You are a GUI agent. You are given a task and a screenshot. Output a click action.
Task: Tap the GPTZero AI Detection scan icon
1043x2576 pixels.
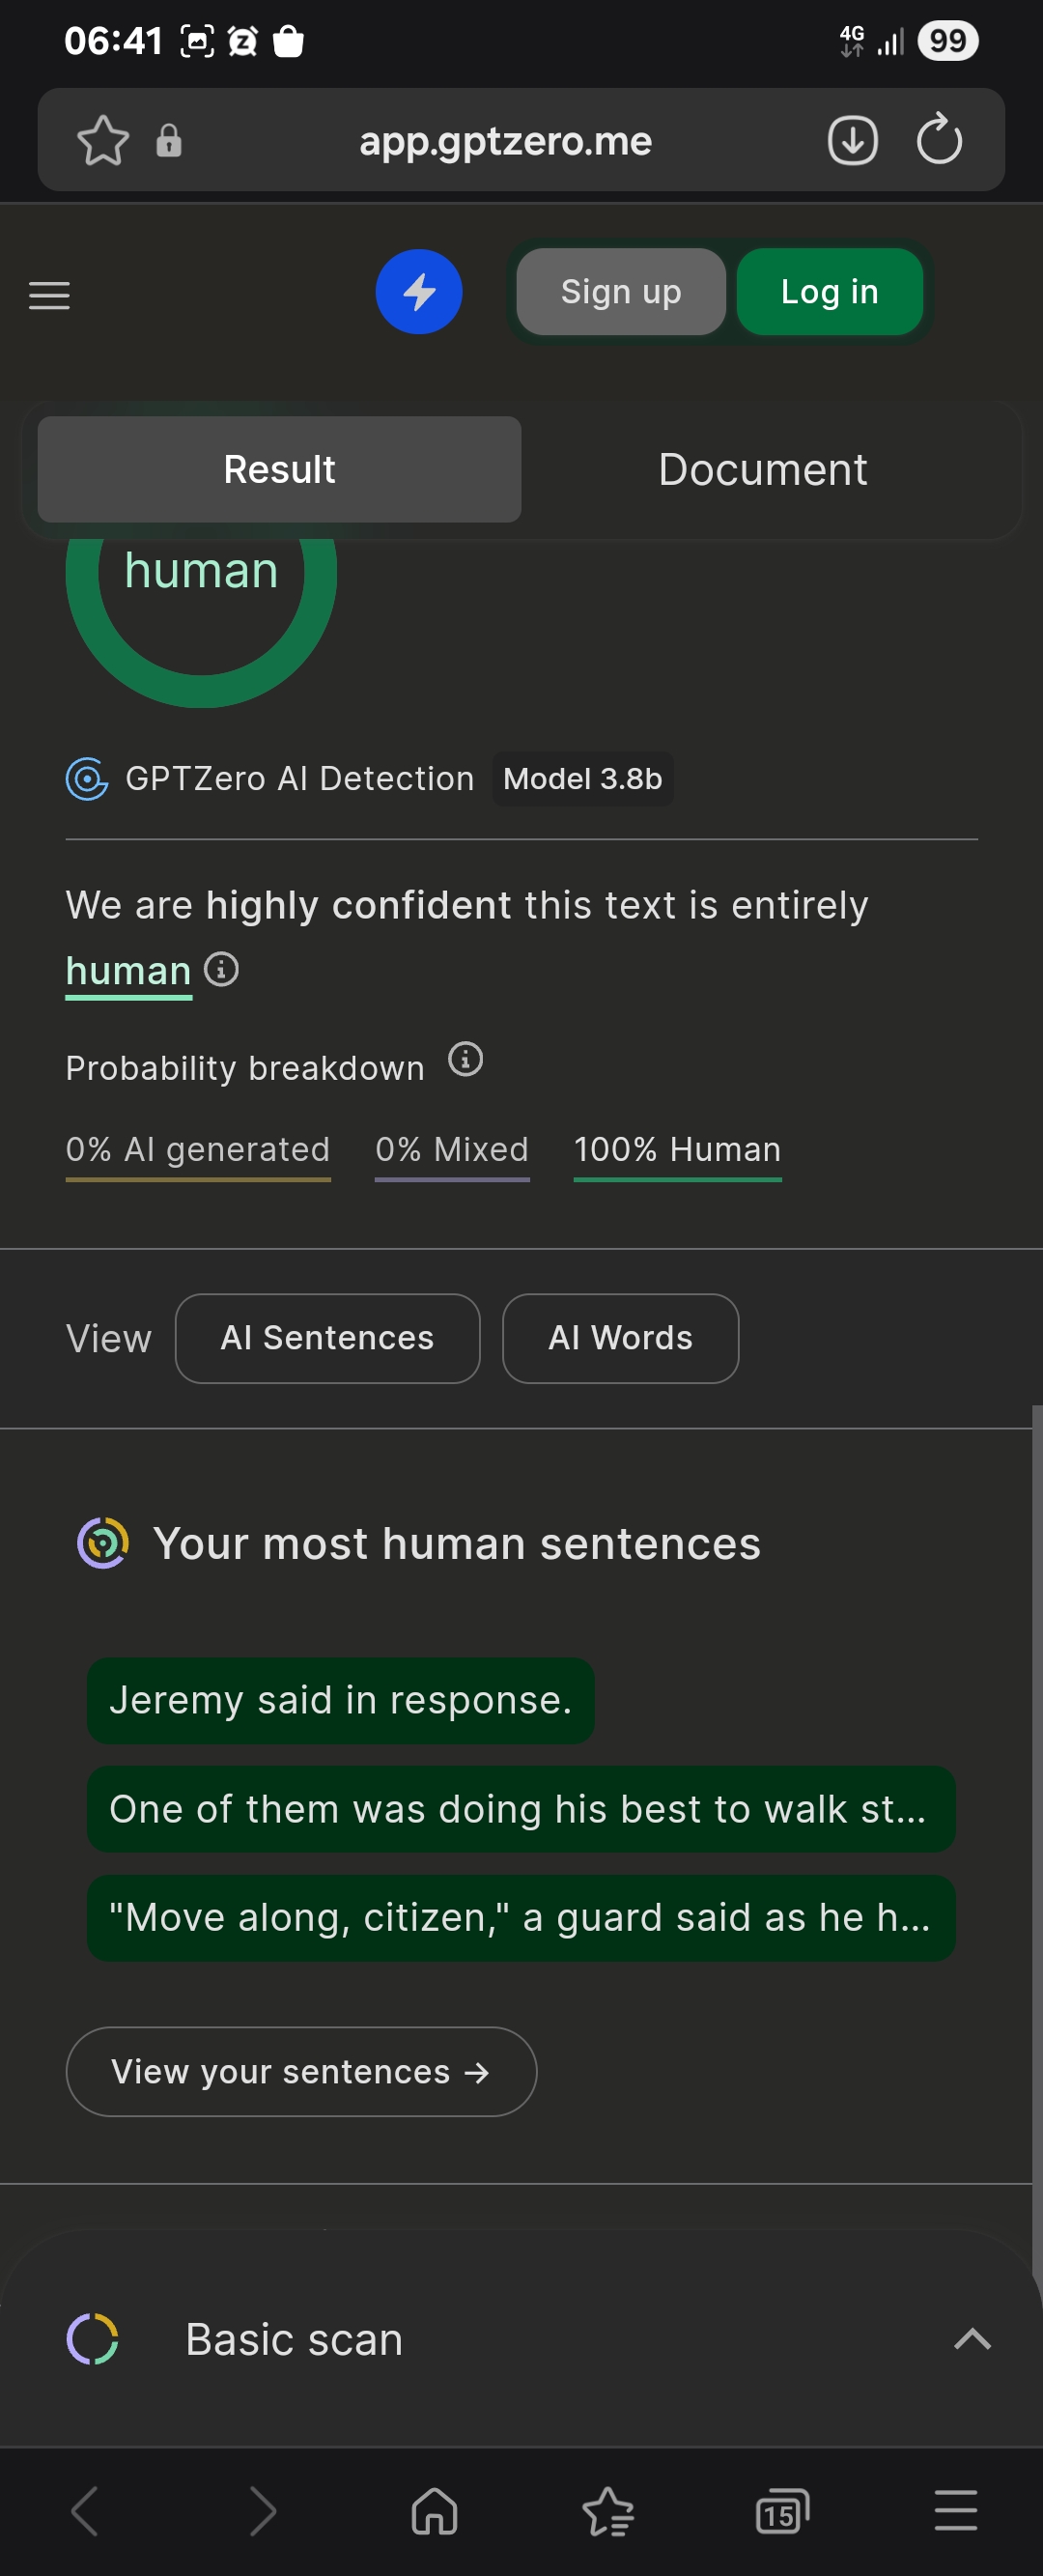(87, 778)
